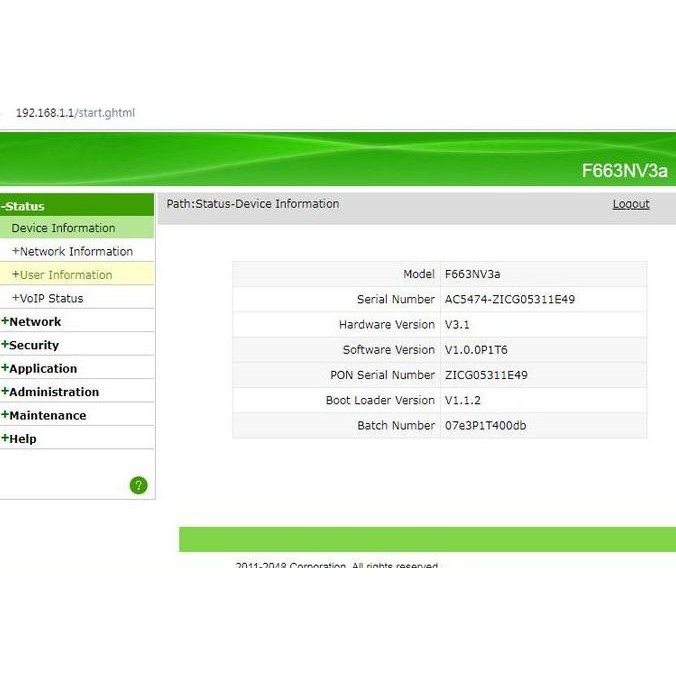Click the Path:Status-Device Information breadcrumb
Viewport: 676px width, 676px height.
253,203
